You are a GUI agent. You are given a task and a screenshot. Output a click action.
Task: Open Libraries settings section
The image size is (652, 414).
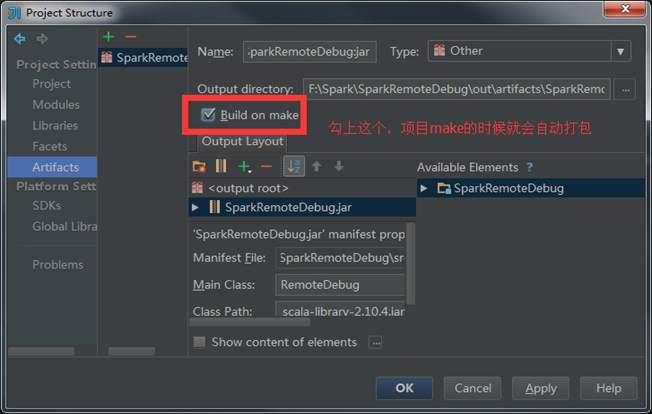55,126
